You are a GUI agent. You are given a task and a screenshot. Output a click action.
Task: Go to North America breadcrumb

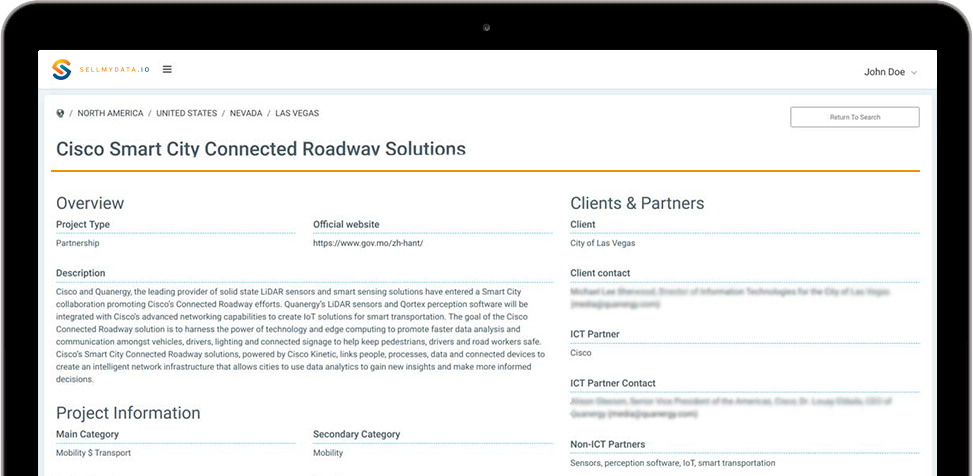click(110, 114)
